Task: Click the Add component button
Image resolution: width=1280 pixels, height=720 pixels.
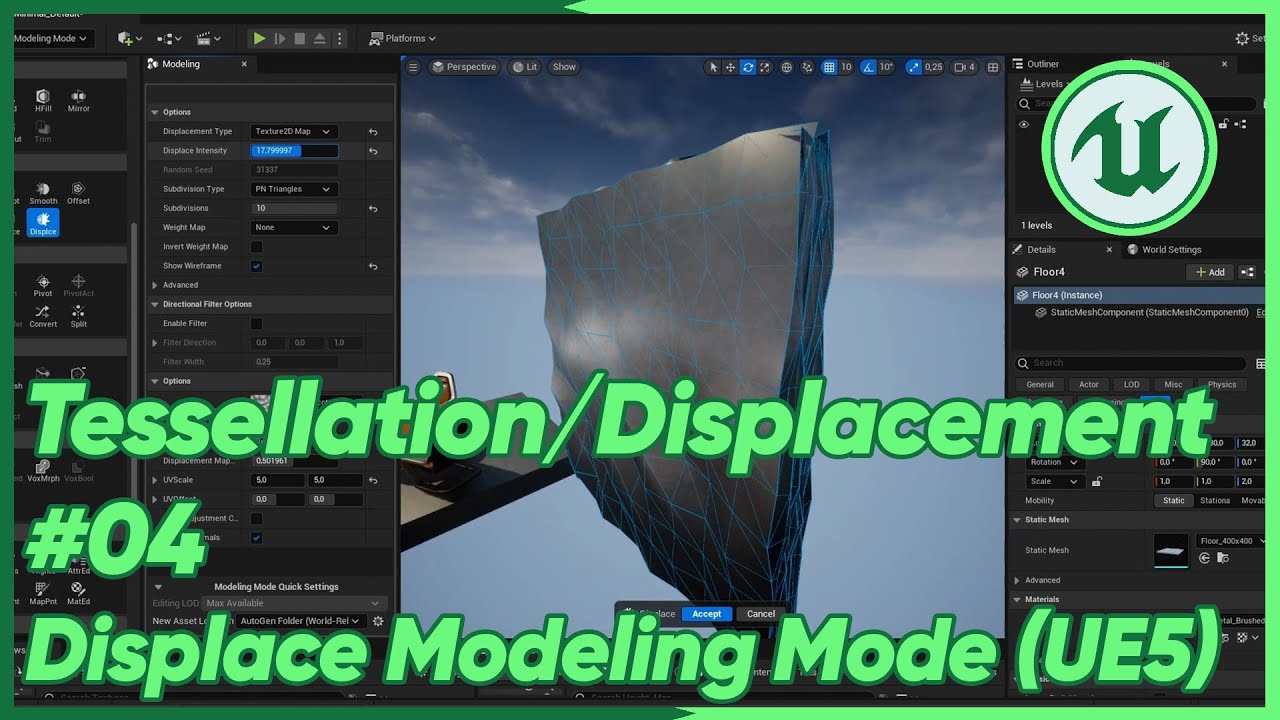Action: 1210,272
